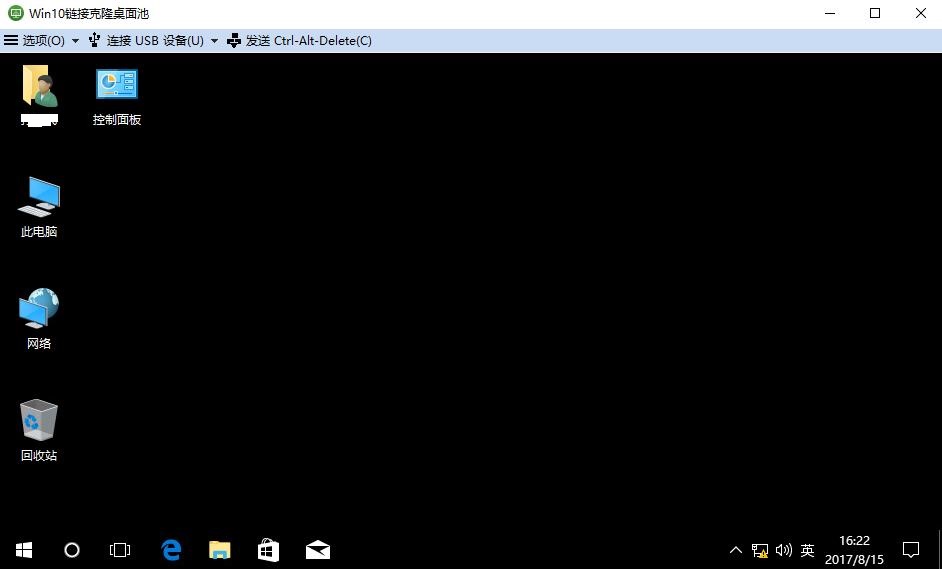Viewport: 942px width, 569px height.
Task: Open the clock showing 16:22
Action: click(854, 550)
